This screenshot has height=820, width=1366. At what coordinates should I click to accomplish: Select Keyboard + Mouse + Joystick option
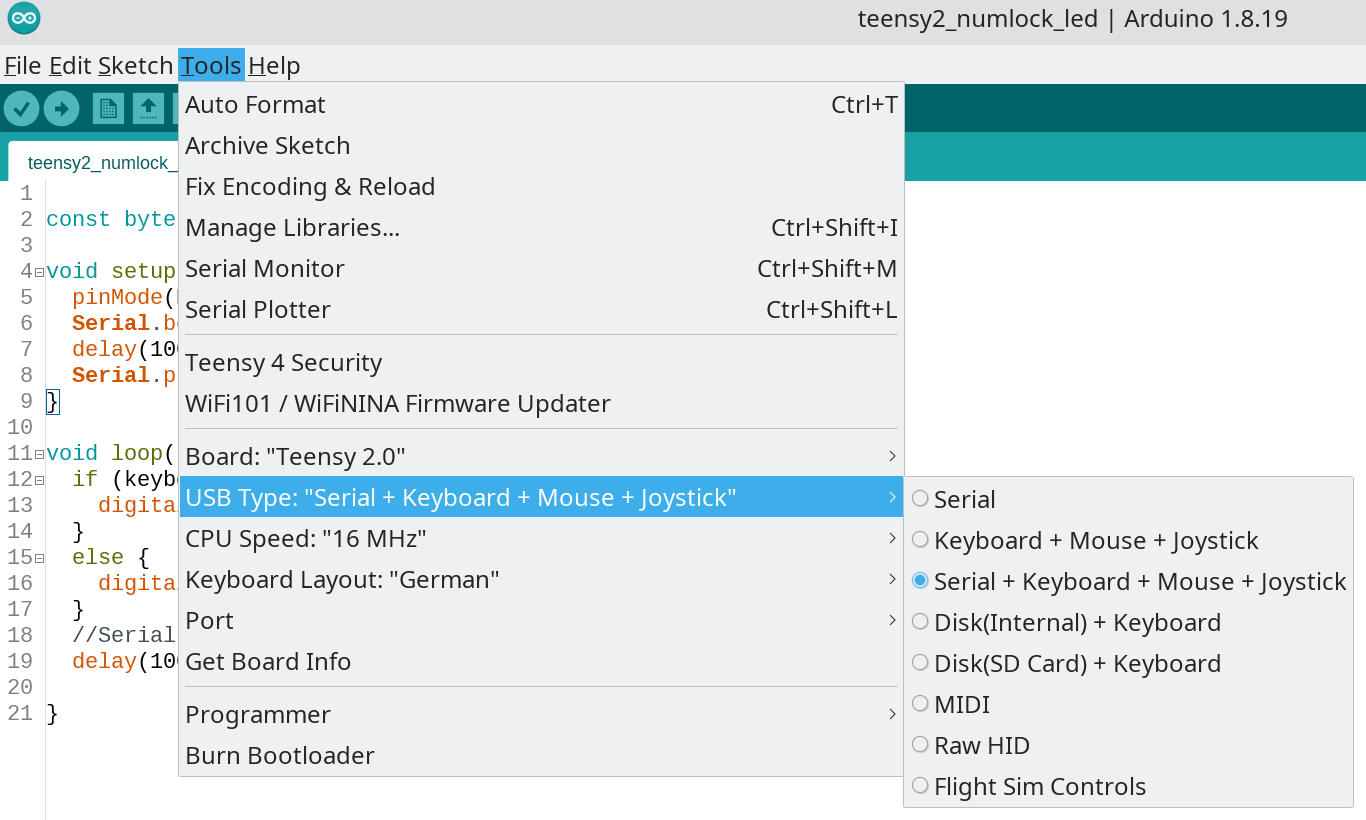click(1128, 540)
